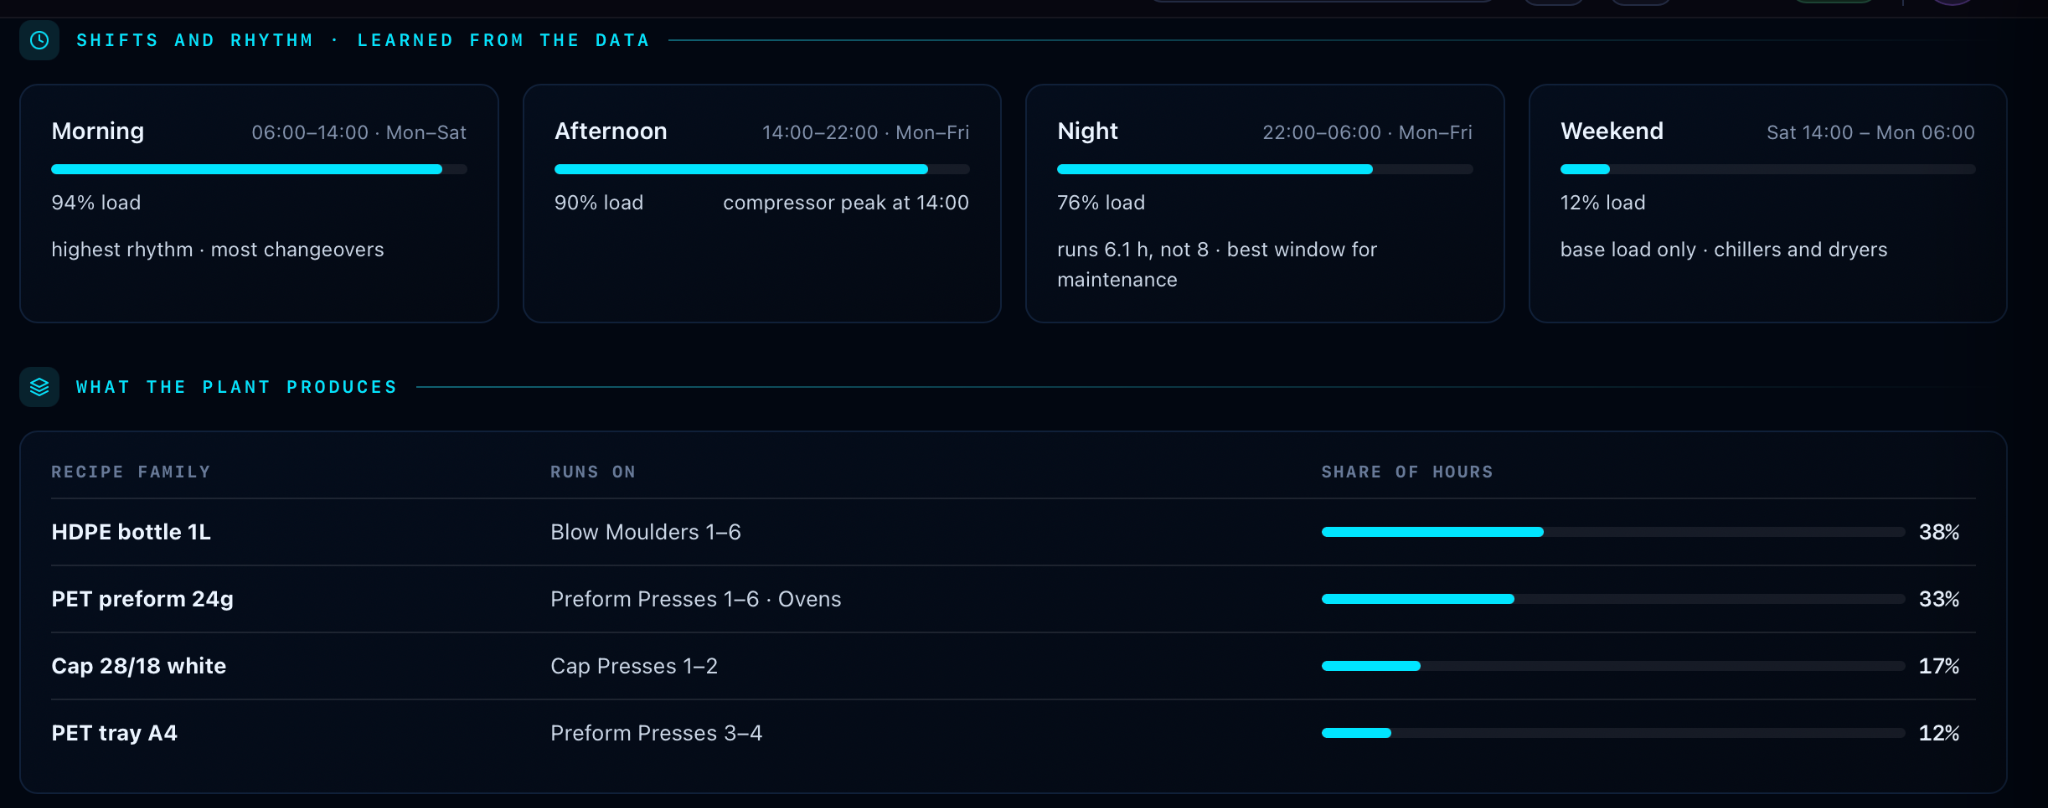Select the Morning shift card title
The image size is (2048, 808).
pyautogui.click(x=98, y=131)
